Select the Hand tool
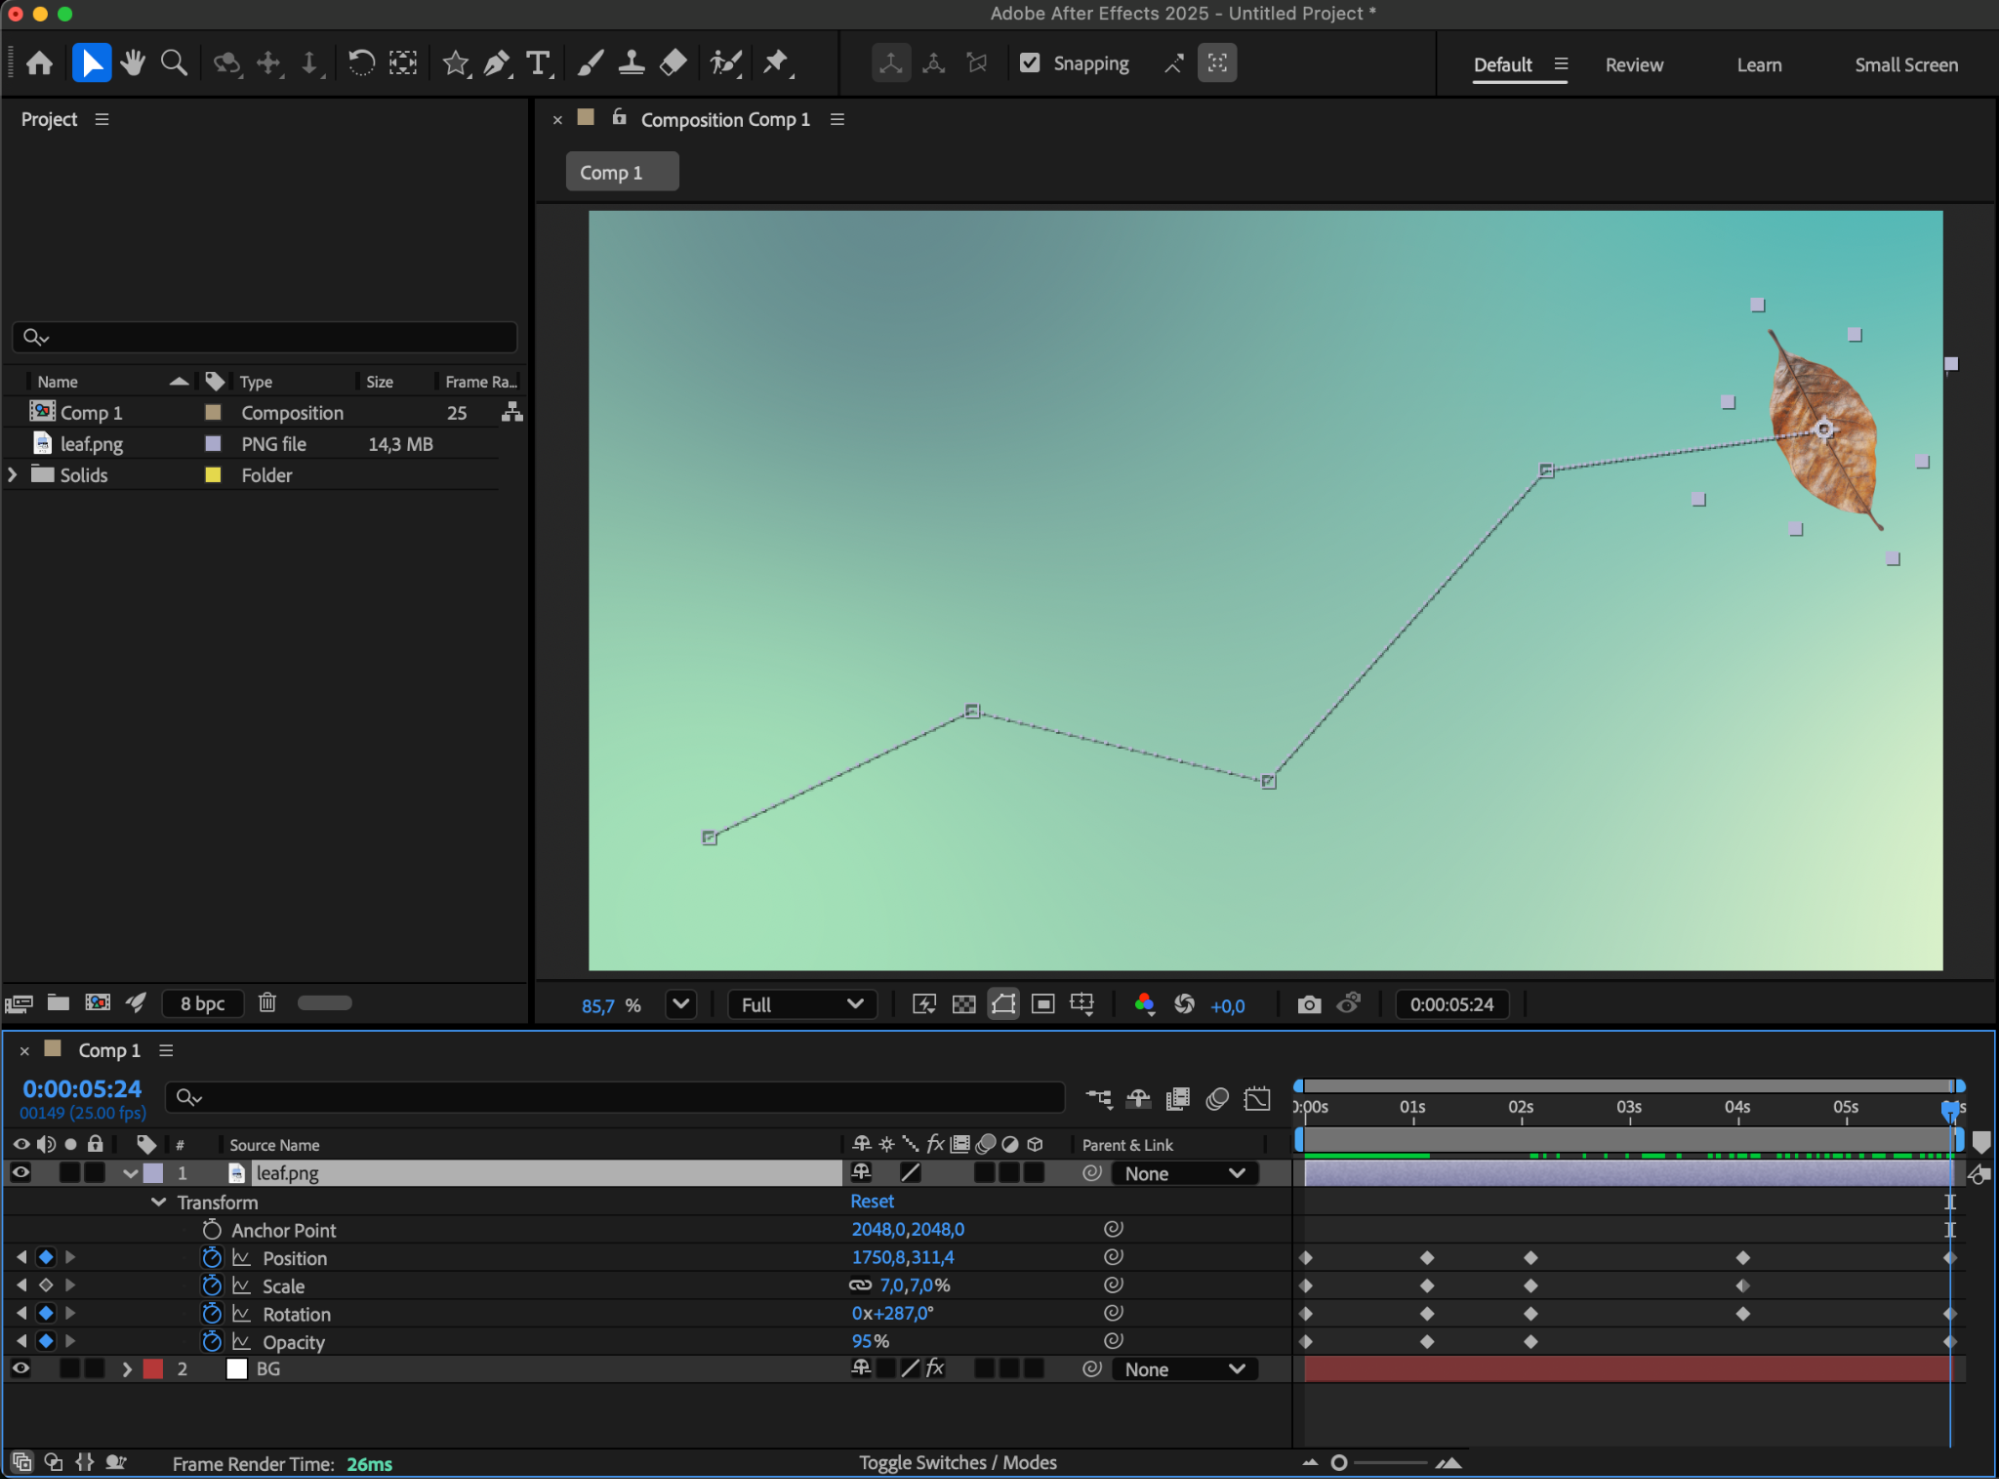This screenshot has height=1479, width=1999. tap(132, 64)
